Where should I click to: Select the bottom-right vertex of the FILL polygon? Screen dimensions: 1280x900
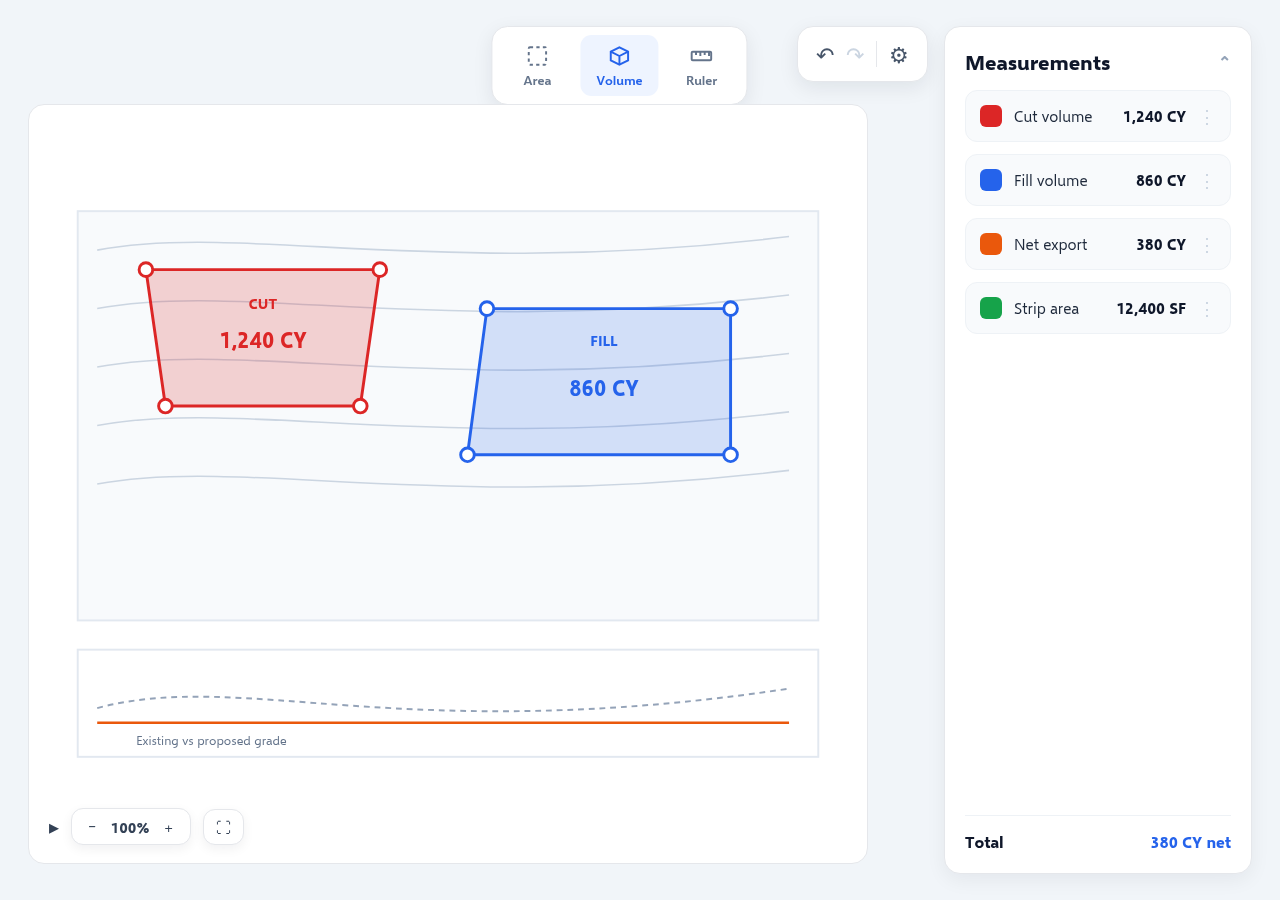point(730,455)
